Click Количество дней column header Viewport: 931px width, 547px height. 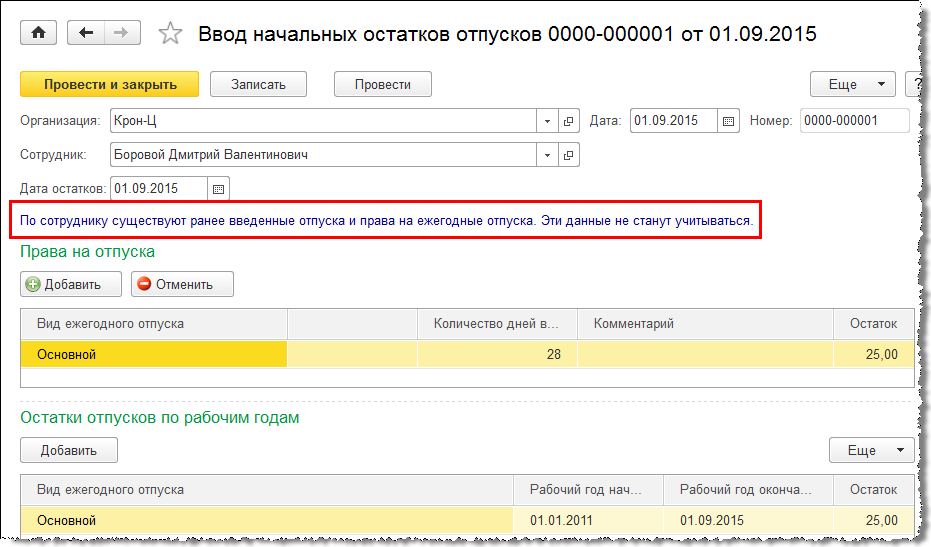coord(498,324)
